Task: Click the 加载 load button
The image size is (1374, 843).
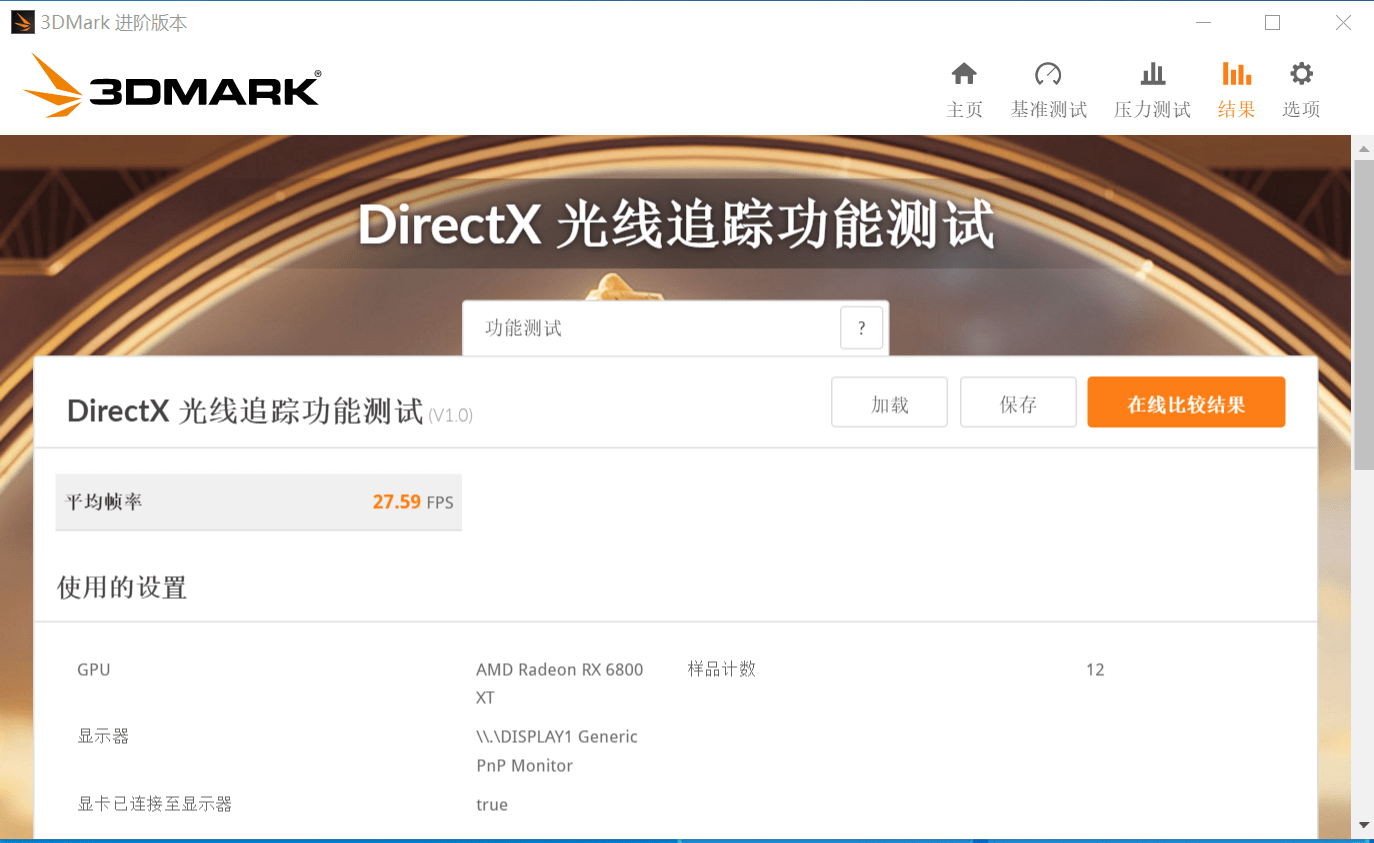Action: (x=889, y=402)
